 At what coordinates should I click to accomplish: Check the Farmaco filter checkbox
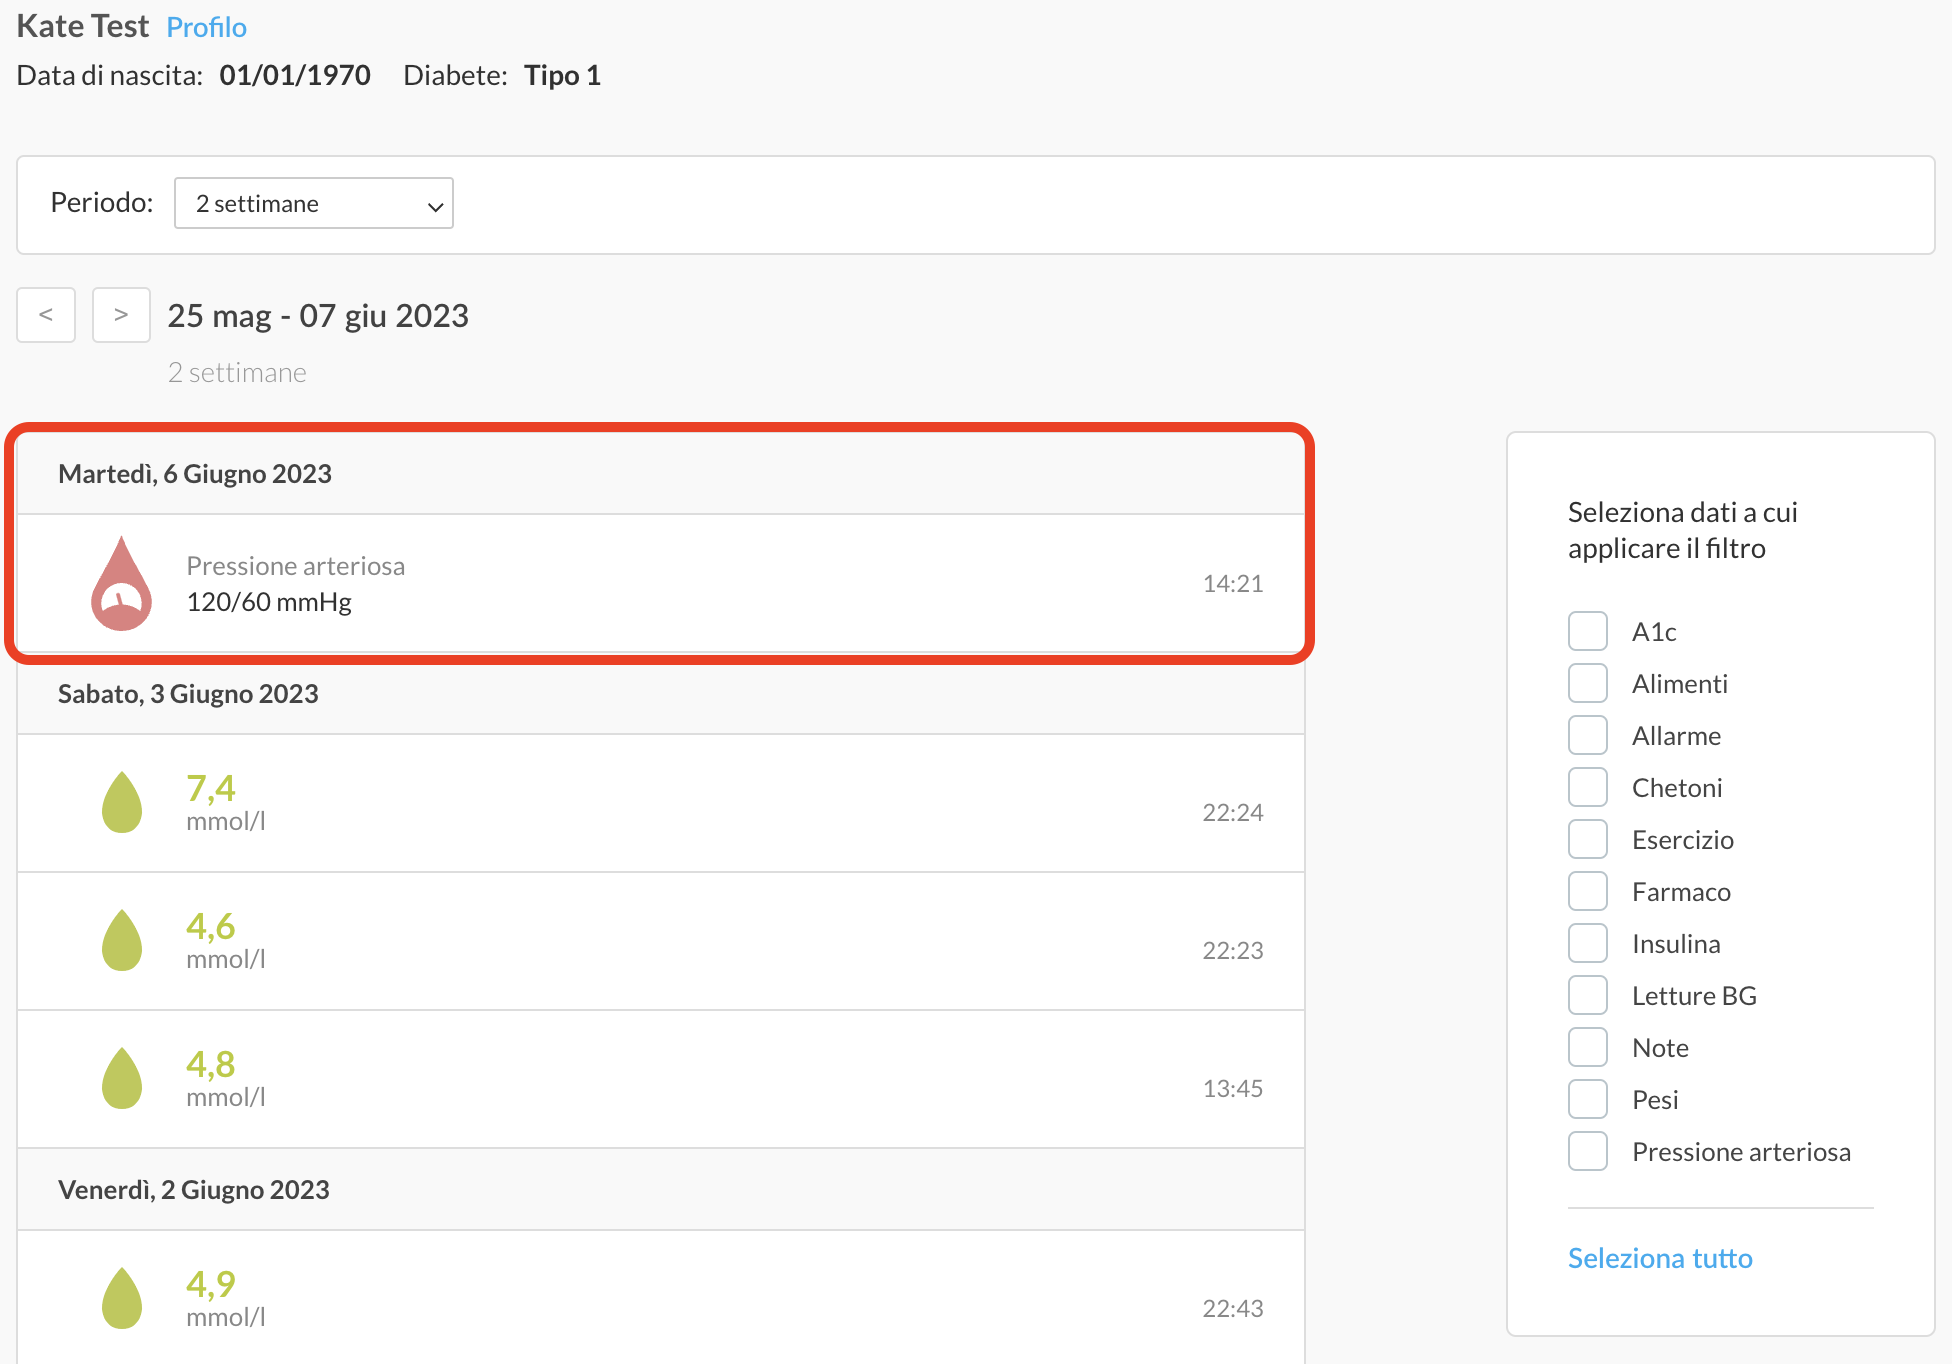point(1588,892)
